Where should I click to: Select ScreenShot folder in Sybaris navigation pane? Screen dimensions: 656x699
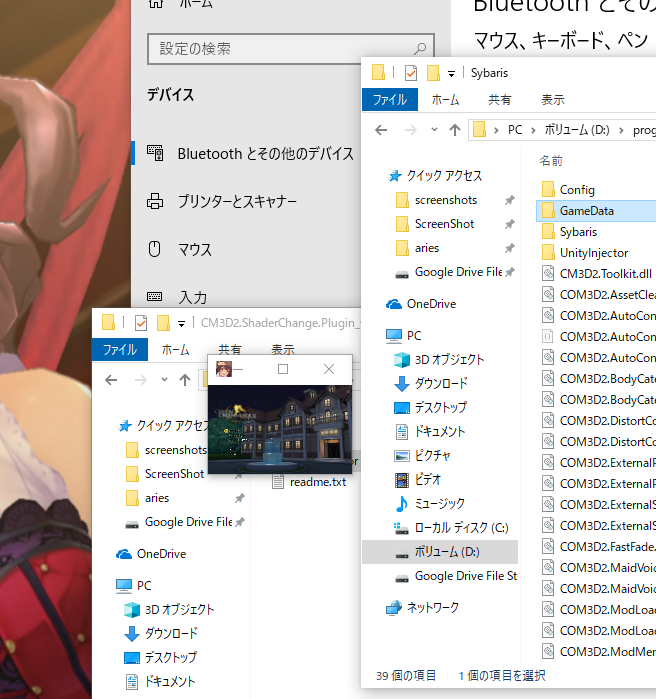tap(444, 224)
